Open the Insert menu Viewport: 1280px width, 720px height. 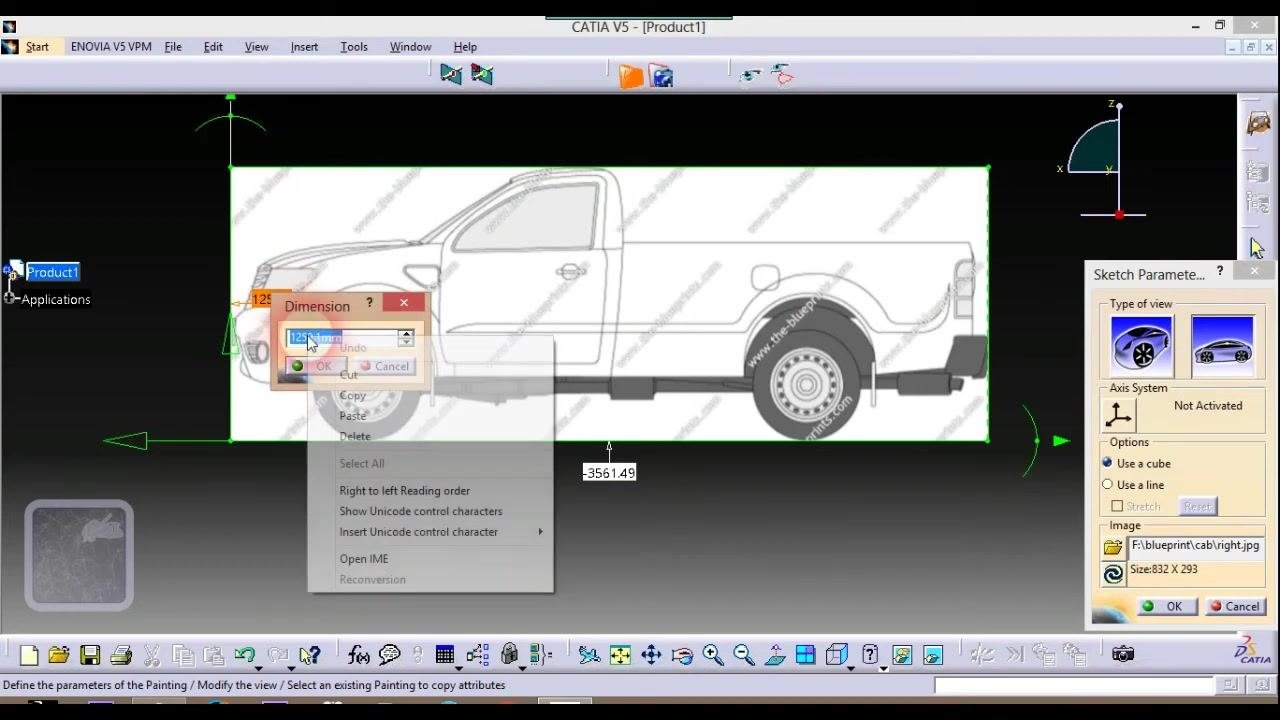tap(304, 47)
